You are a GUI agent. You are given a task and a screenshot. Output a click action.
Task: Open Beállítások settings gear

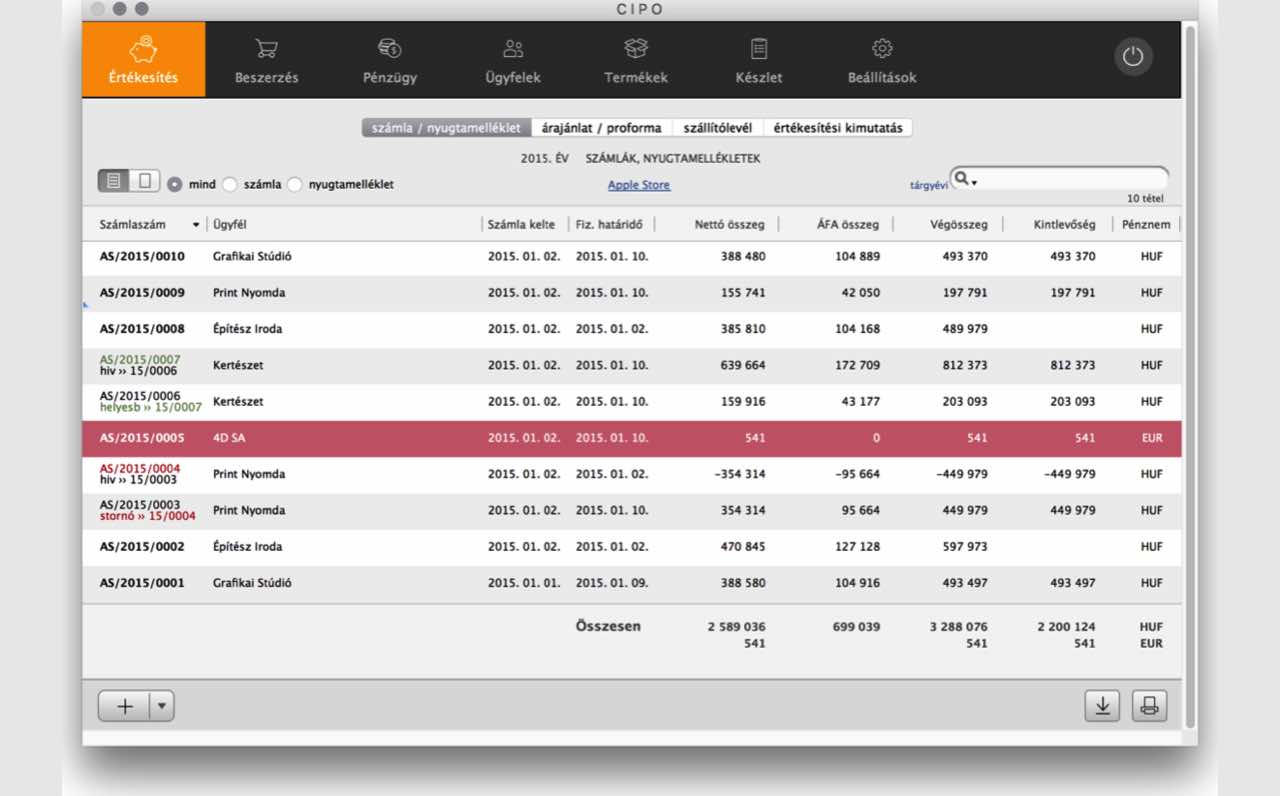point(881,60)
